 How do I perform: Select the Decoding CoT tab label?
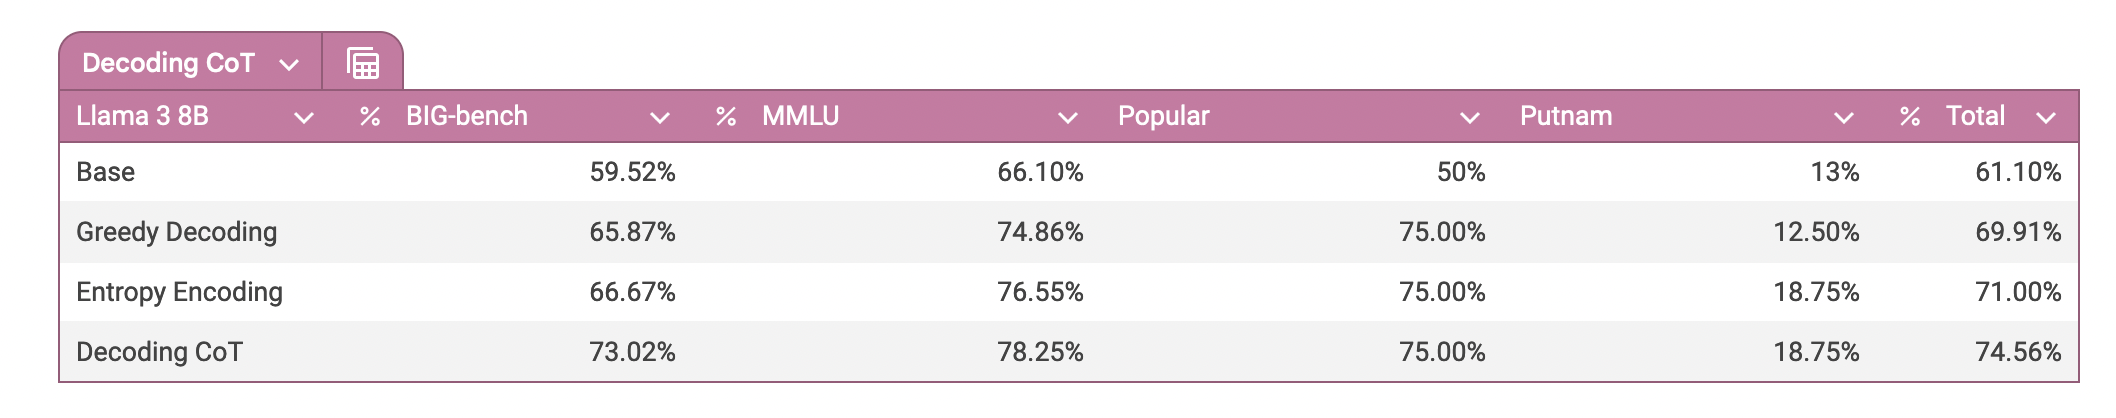(168, 63)
